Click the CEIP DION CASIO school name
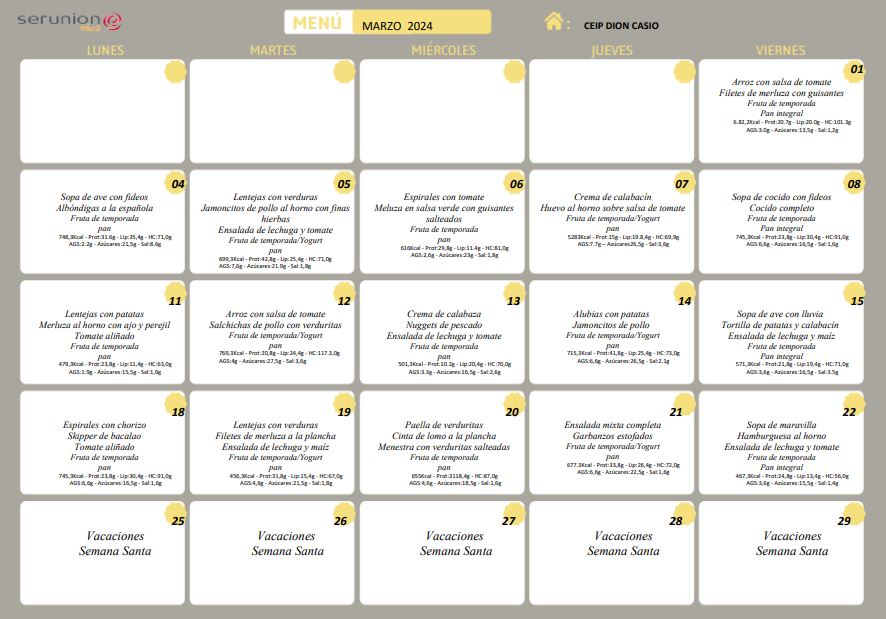 [621, 26]
